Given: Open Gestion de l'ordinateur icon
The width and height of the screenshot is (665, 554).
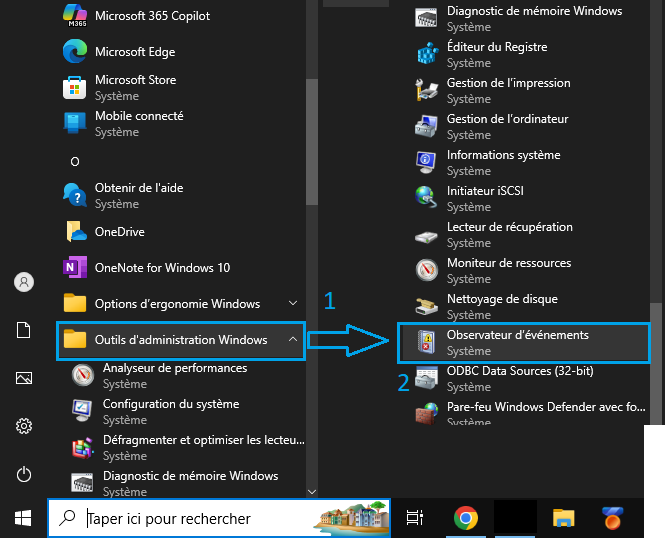Looking at the screenshot, I should point(426,126).
